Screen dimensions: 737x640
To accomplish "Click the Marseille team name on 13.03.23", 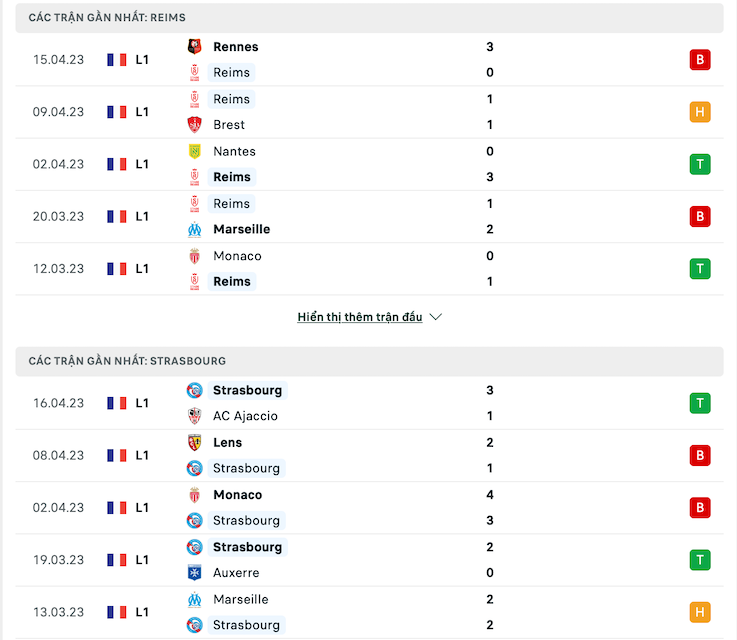I will pyautogui.click(x=241, y=600).
